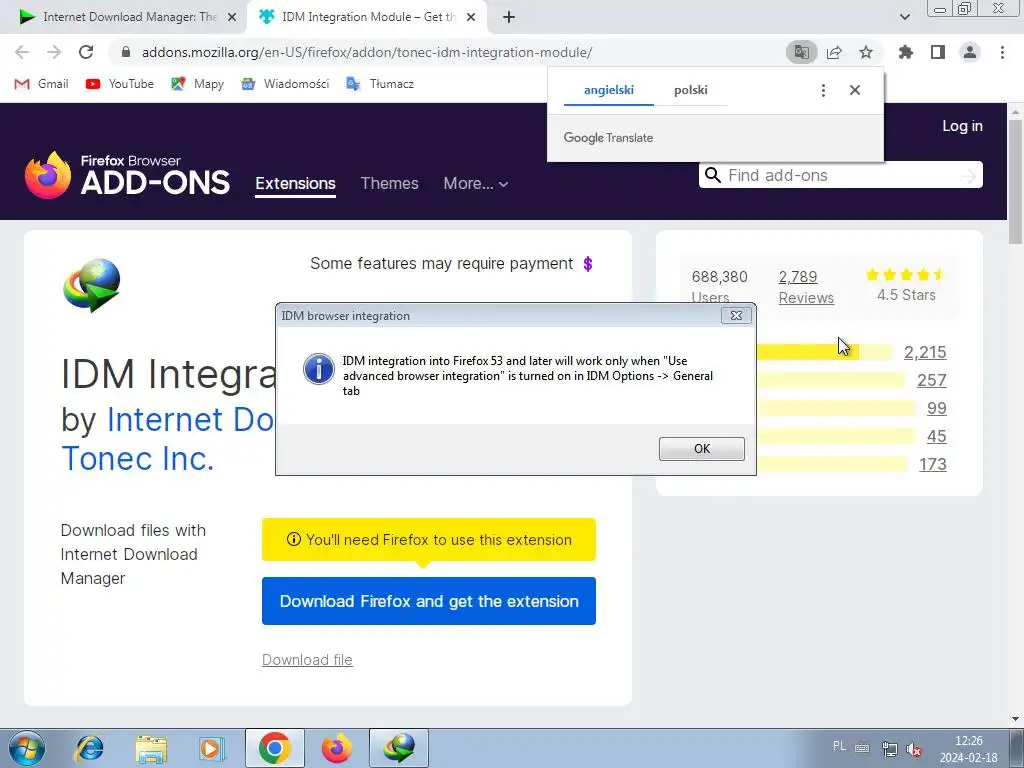
Task: Close the IDM Integration Module tab
Action: point(471,17)
